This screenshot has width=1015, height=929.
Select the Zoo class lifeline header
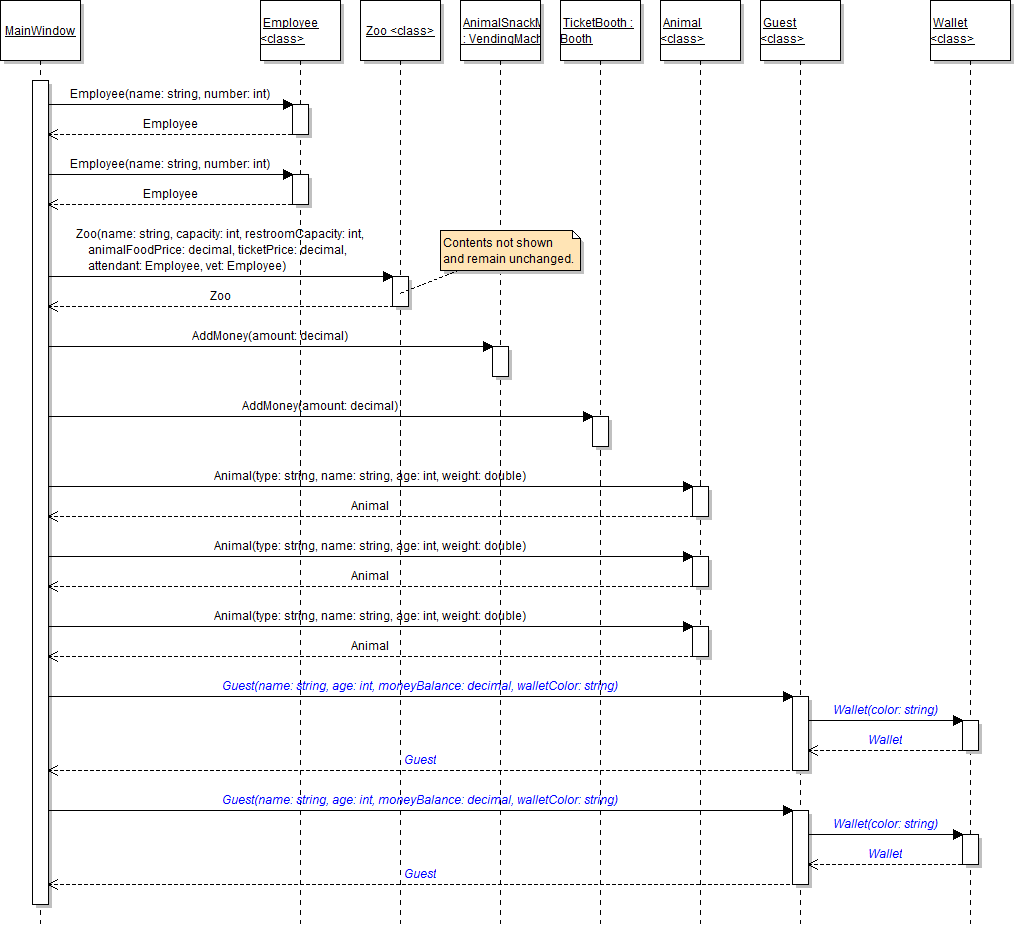(400, 31)
